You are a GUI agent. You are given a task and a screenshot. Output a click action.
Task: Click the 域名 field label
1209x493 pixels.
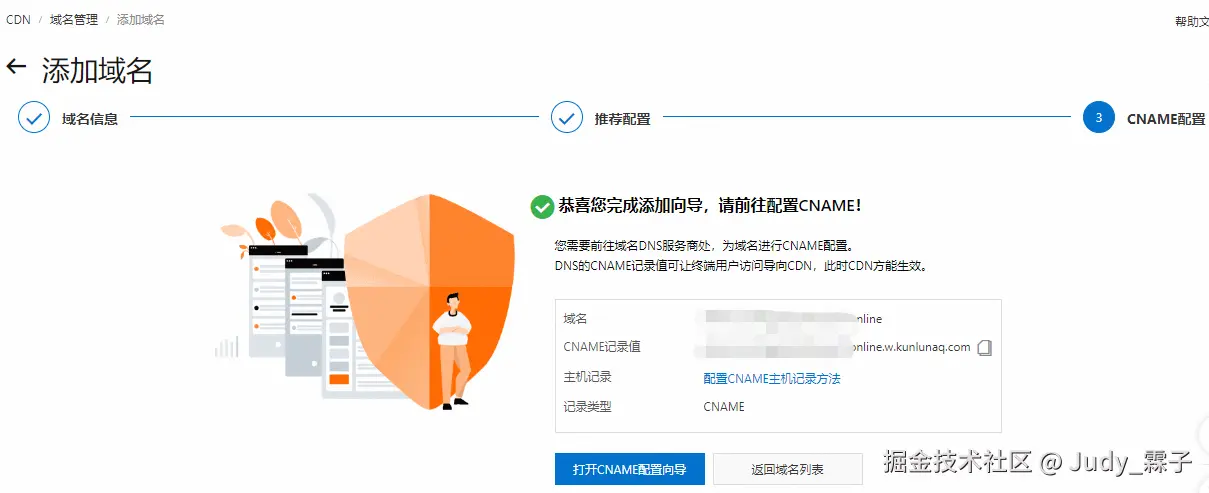click(575, 318)
